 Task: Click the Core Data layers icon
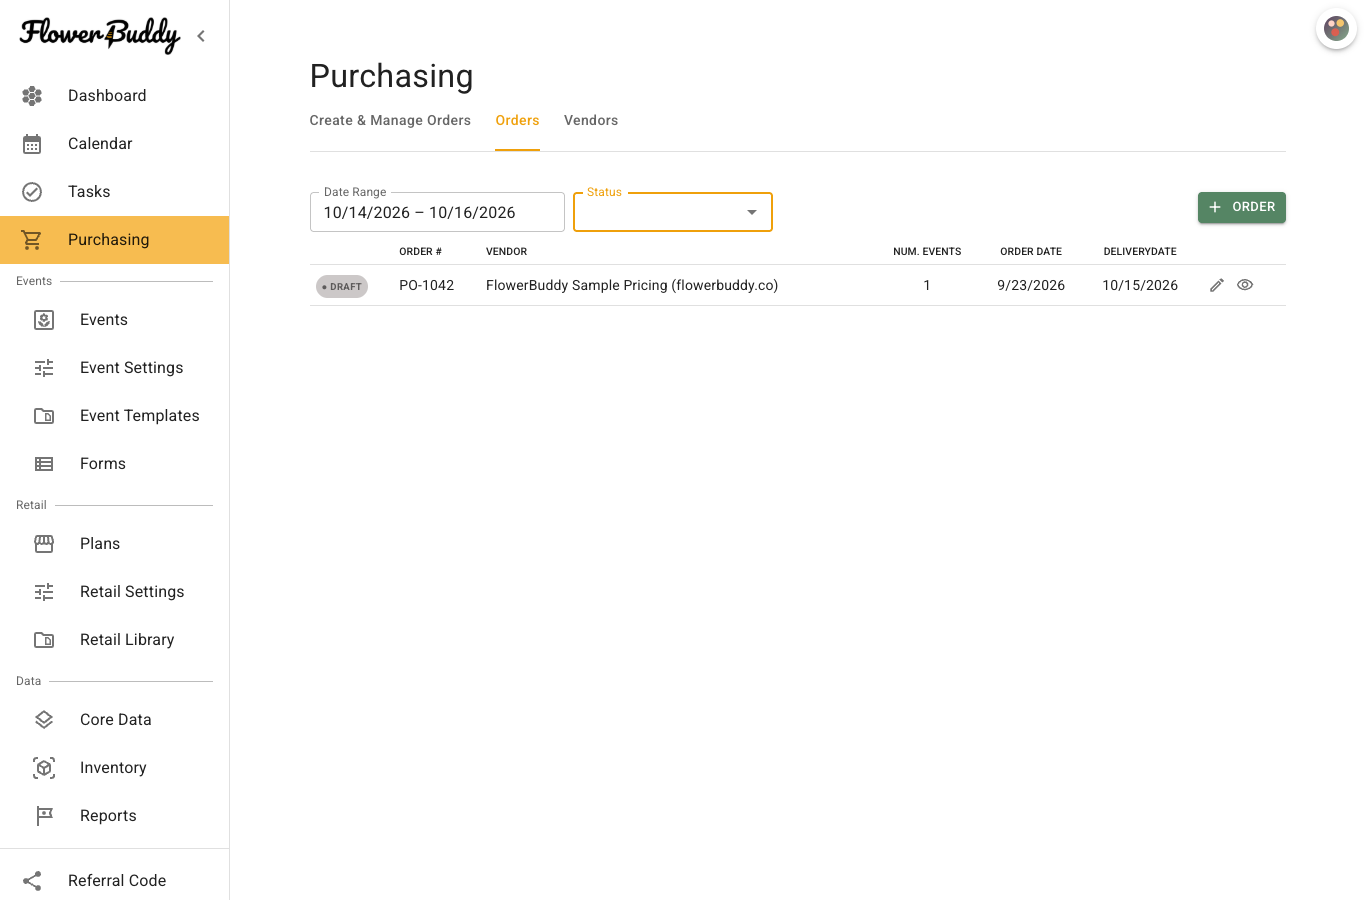(x=44, y=720)
